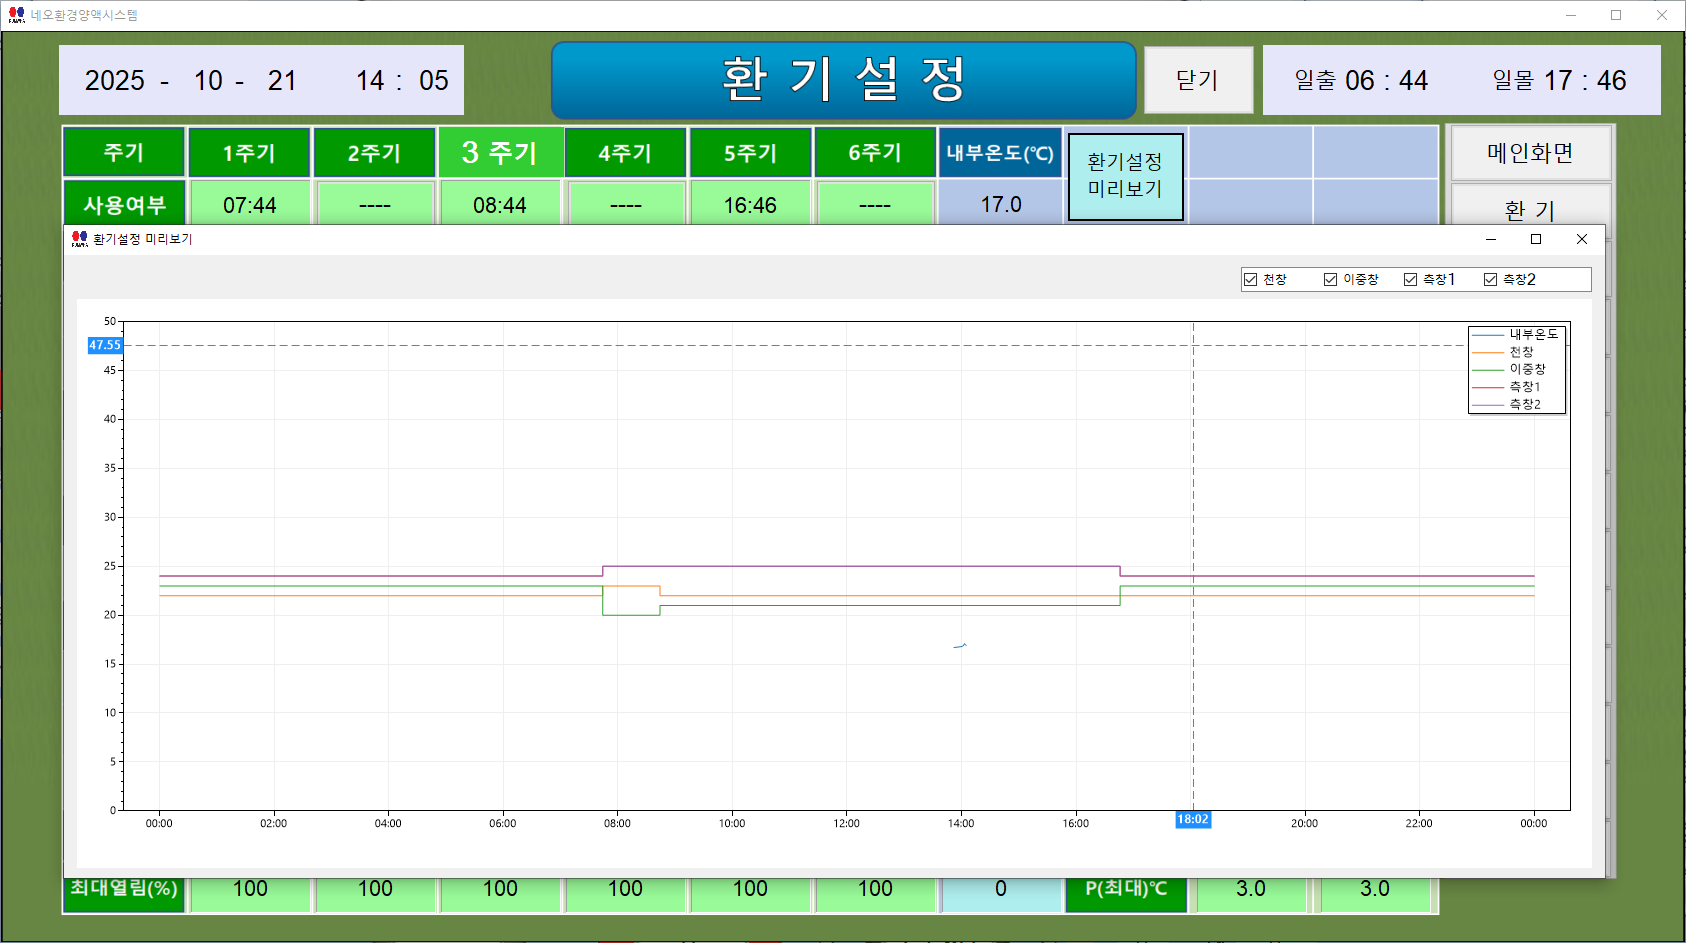Select the 6주기 header
The height and width of the screenshot is (943, 1686).
click(x=875, y=153)
